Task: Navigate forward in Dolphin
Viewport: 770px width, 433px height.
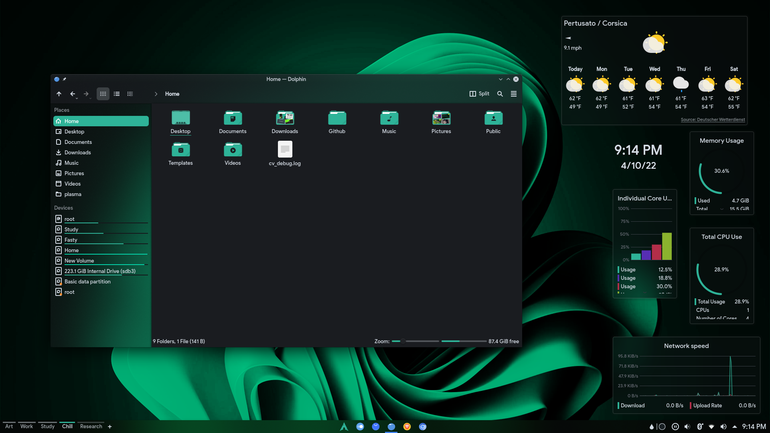Action: [x=86, y=94]
